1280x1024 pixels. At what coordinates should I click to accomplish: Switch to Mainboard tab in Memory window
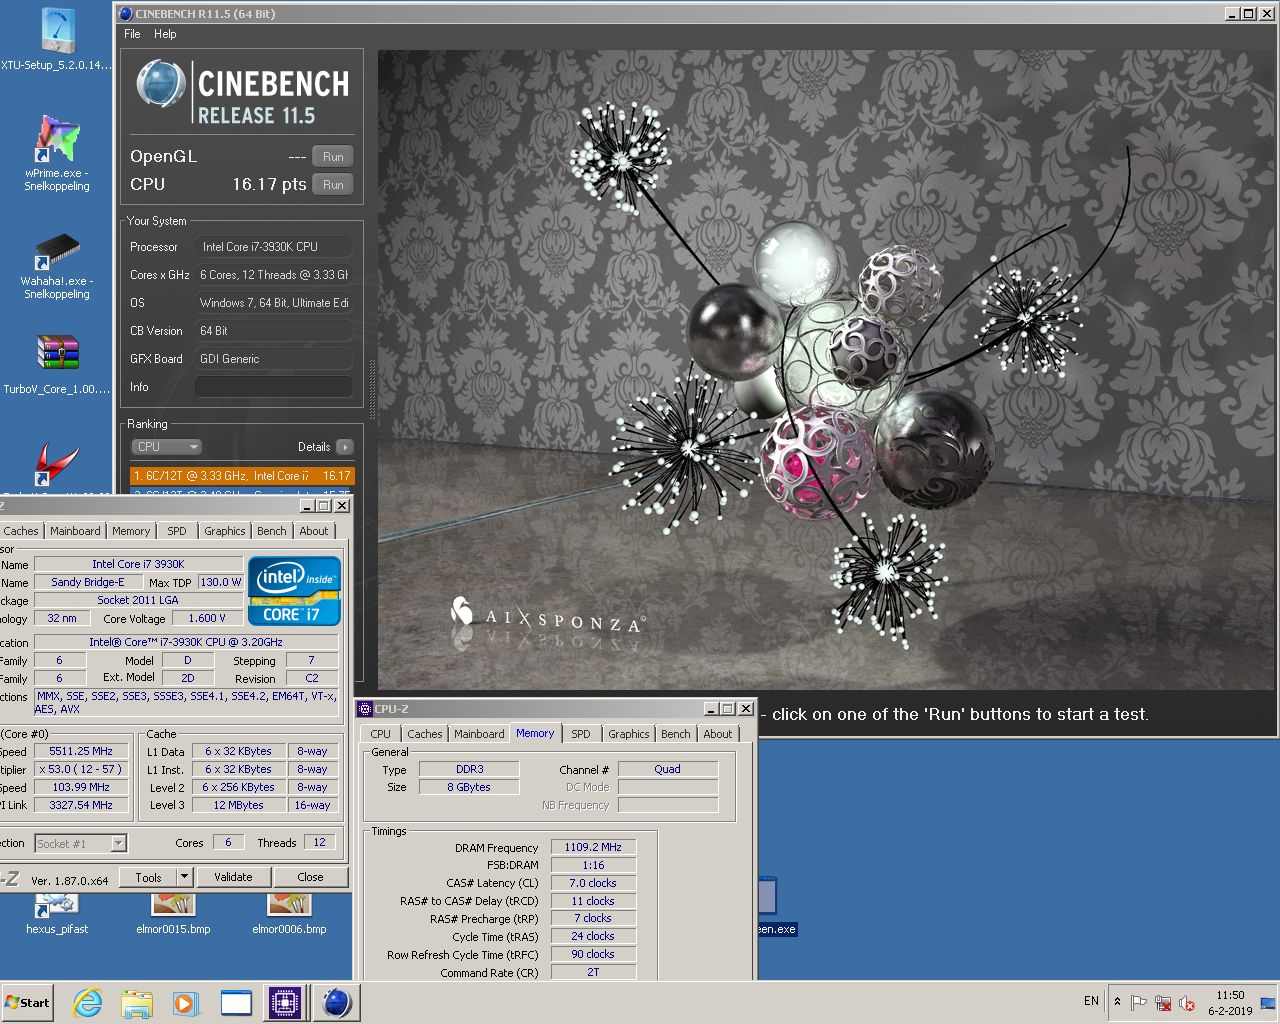[479, 734]
